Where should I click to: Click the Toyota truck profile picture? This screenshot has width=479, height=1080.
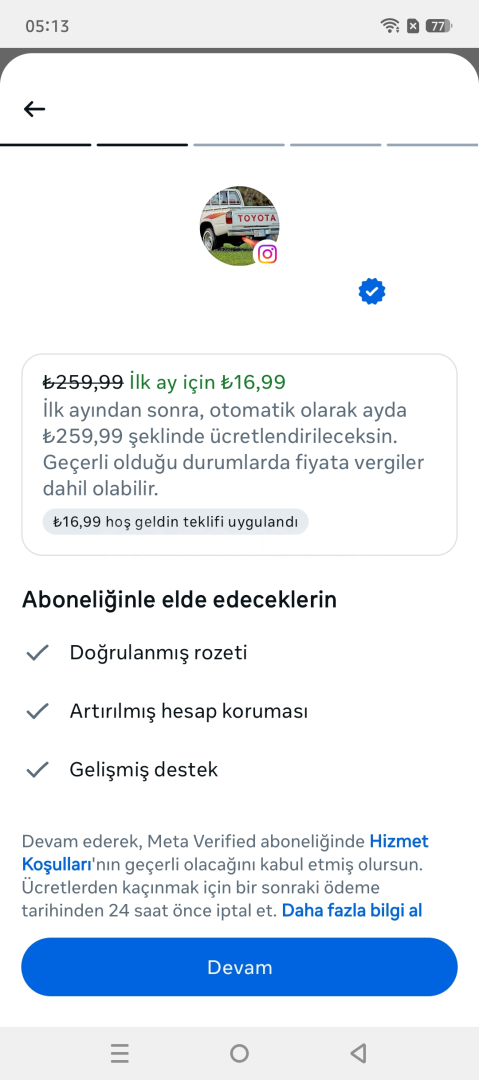[x=239, y=226]
